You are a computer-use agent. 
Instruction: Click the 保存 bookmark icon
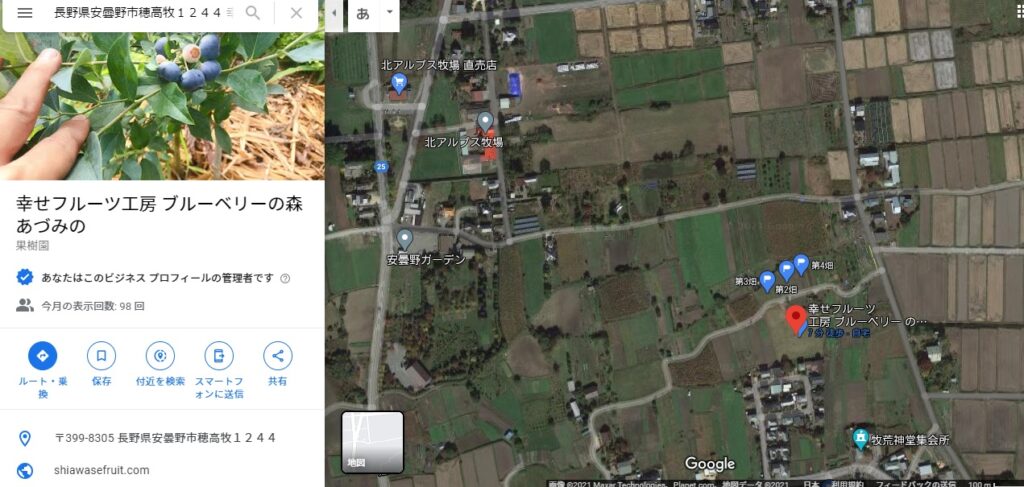101,356
